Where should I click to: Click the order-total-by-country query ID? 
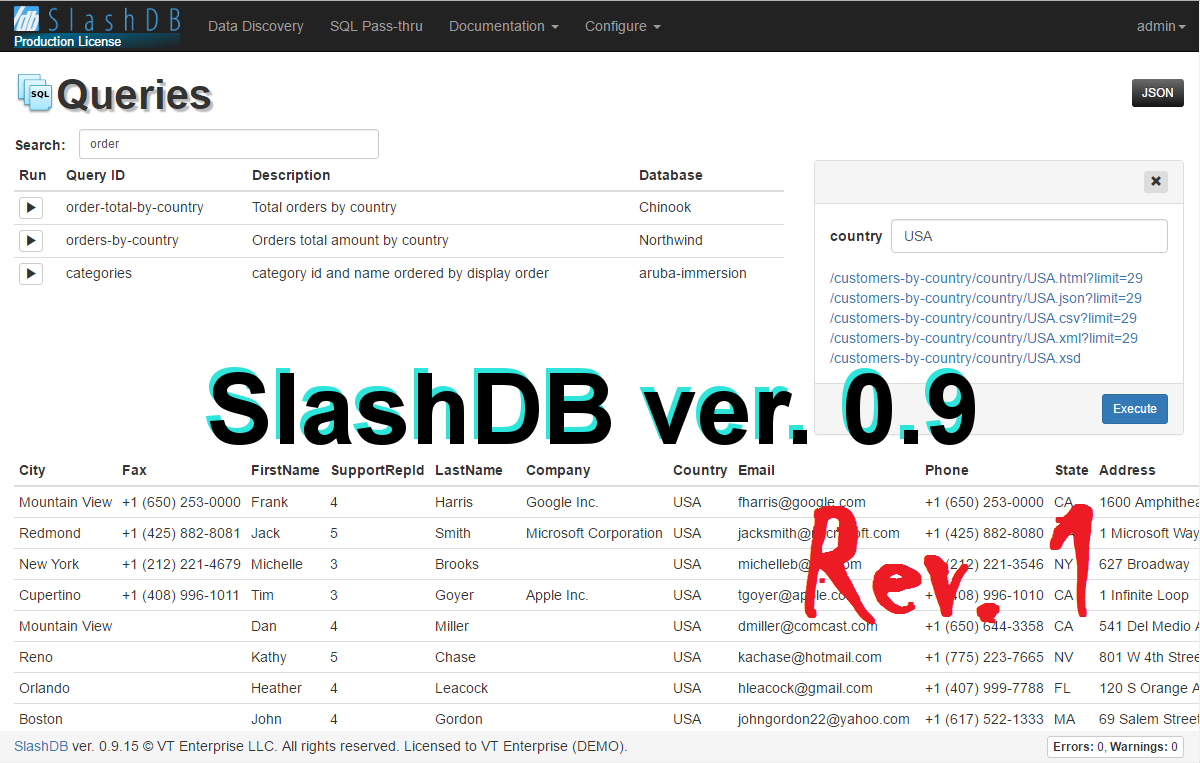[x=135, y=208]
